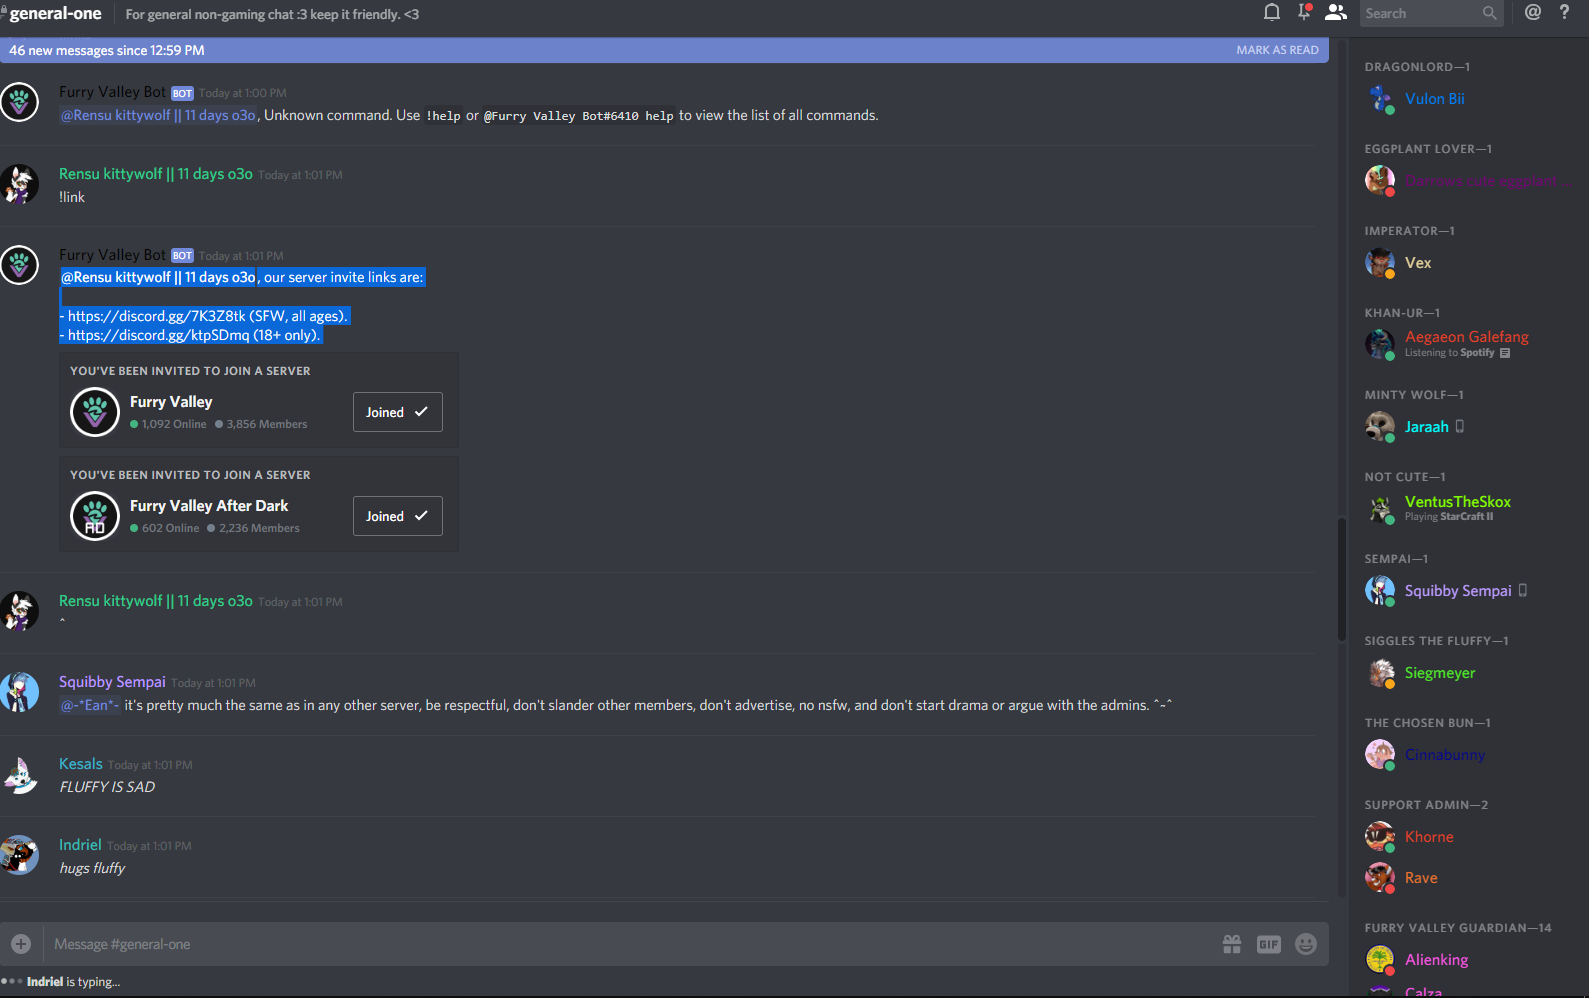Screen dimensions: 1589x998
Task: Click "hugs fluffy" message text
Action: tap(92, 868)
